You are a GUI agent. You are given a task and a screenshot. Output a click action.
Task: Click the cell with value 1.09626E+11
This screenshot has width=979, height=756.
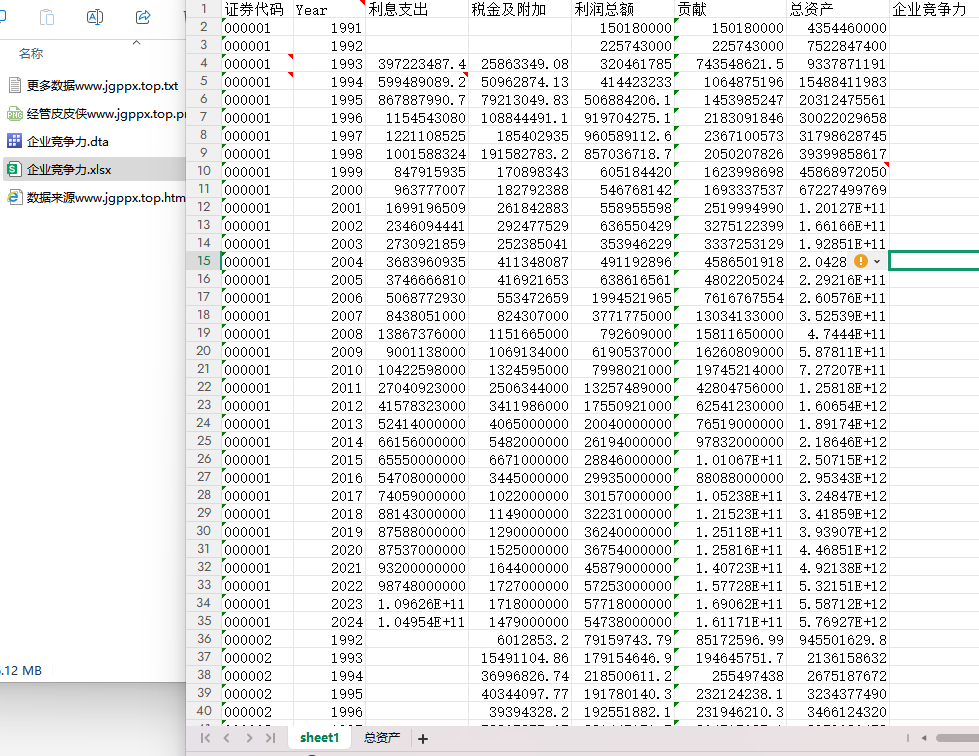click(417, 604)
